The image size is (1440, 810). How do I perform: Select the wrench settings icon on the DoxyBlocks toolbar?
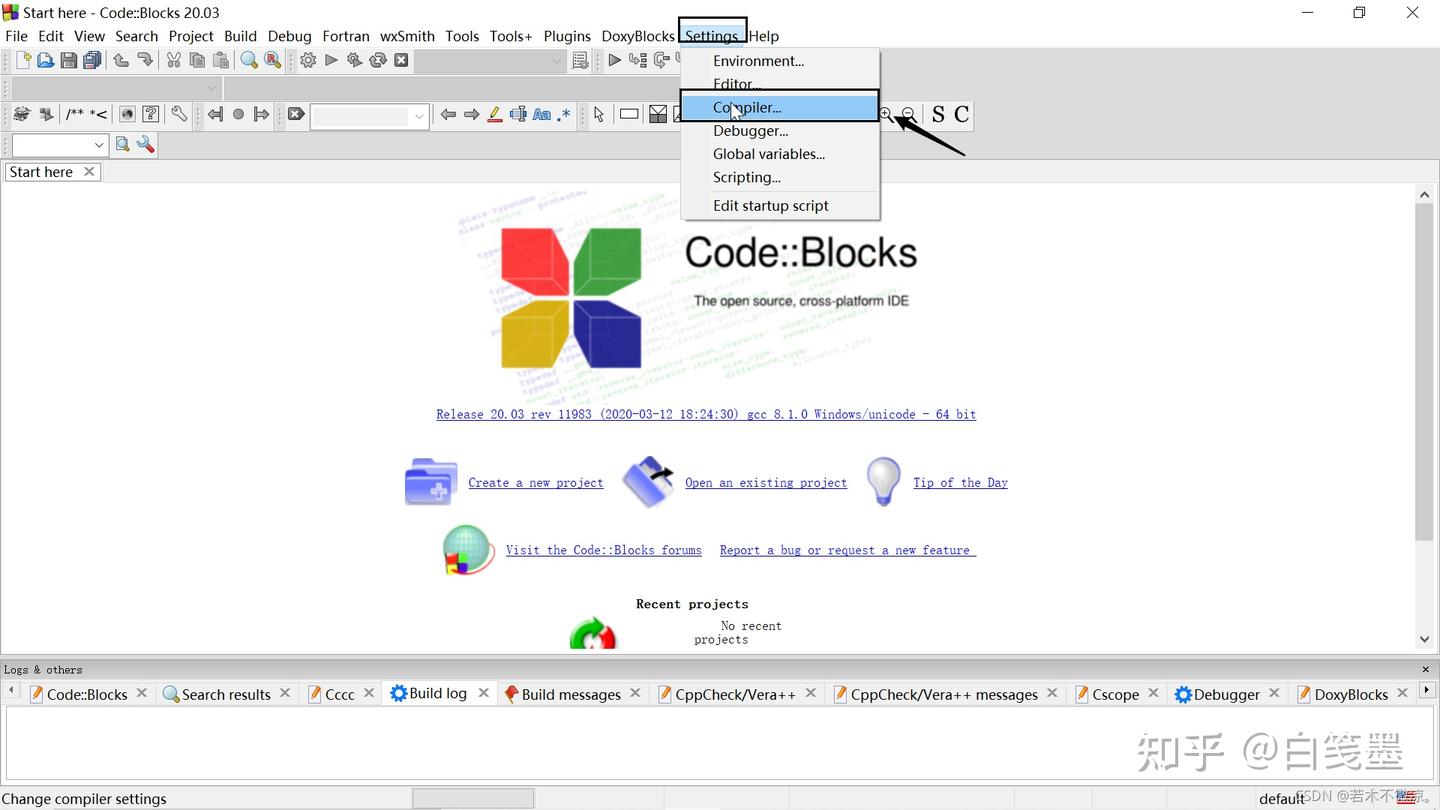(x=178, y=113)
